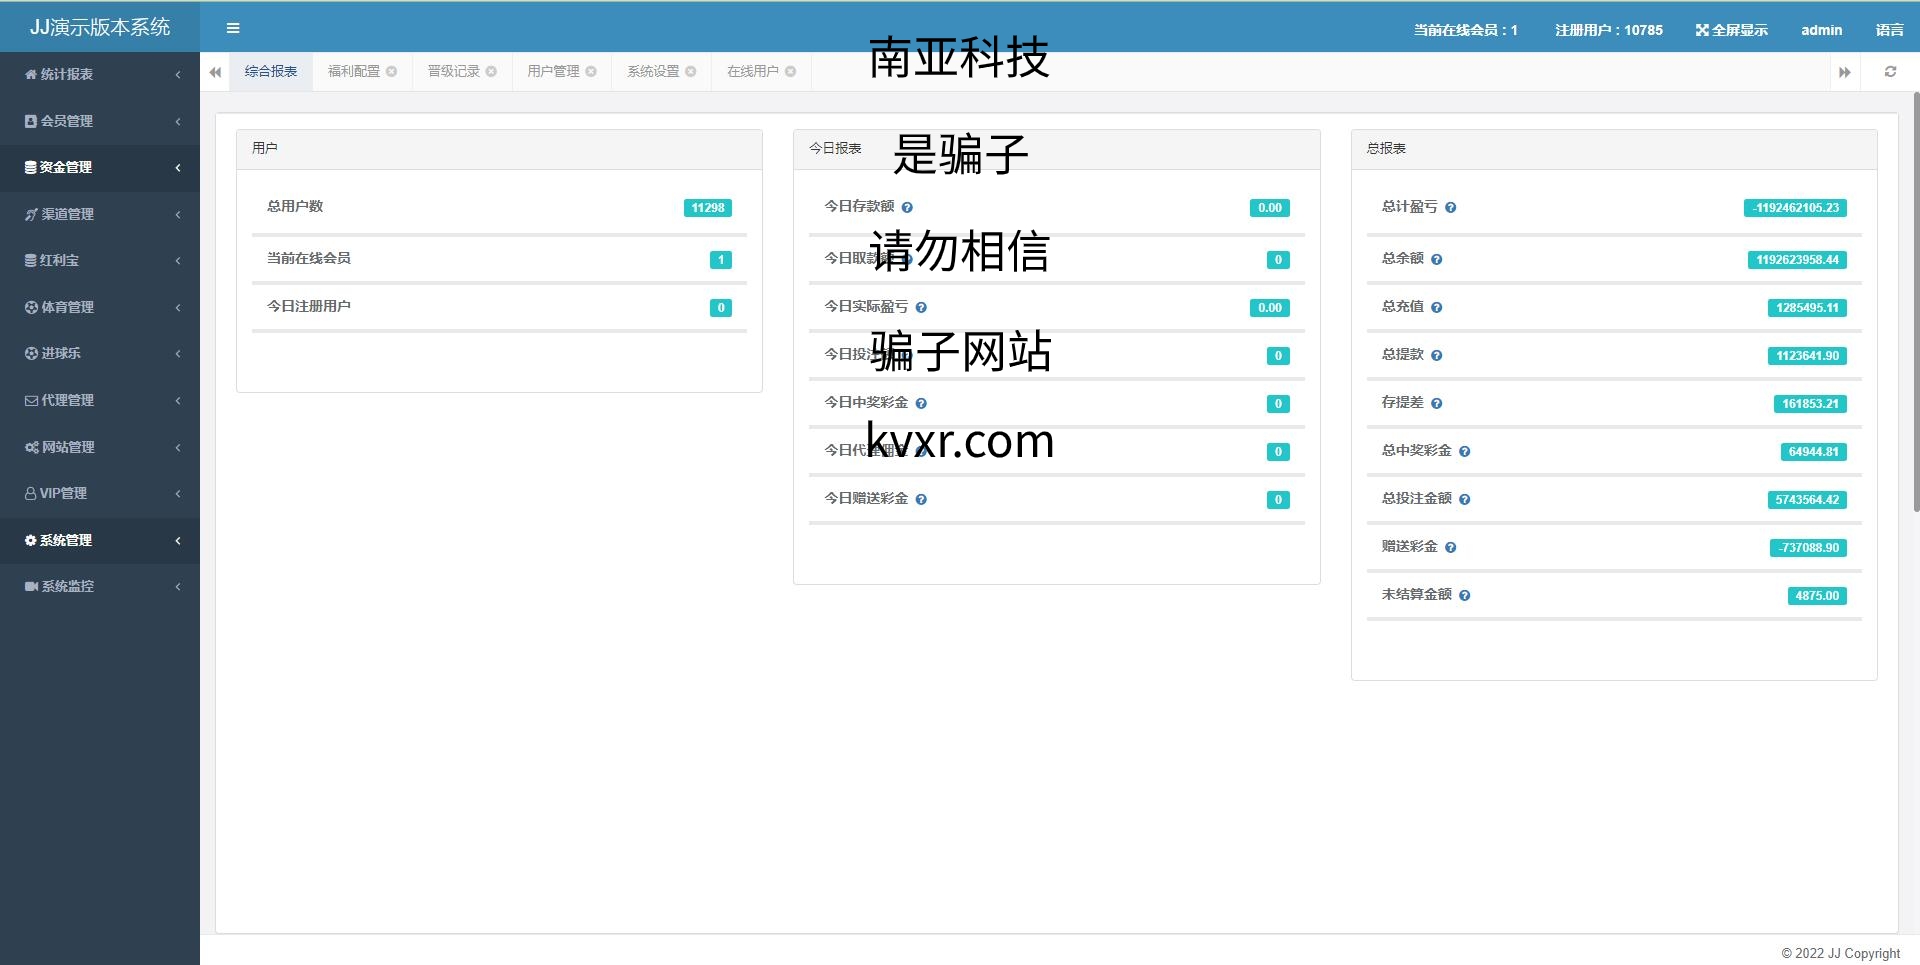The width and height of the screenshot is (1920, 965).
Task: Click help icon next to 今日赠送彩金
Action: click(921, 500)
